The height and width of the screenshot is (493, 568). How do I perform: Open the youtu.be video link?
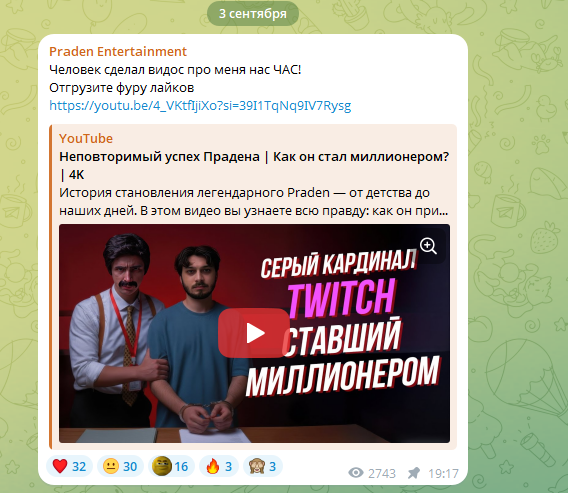[x=200, y=105]
